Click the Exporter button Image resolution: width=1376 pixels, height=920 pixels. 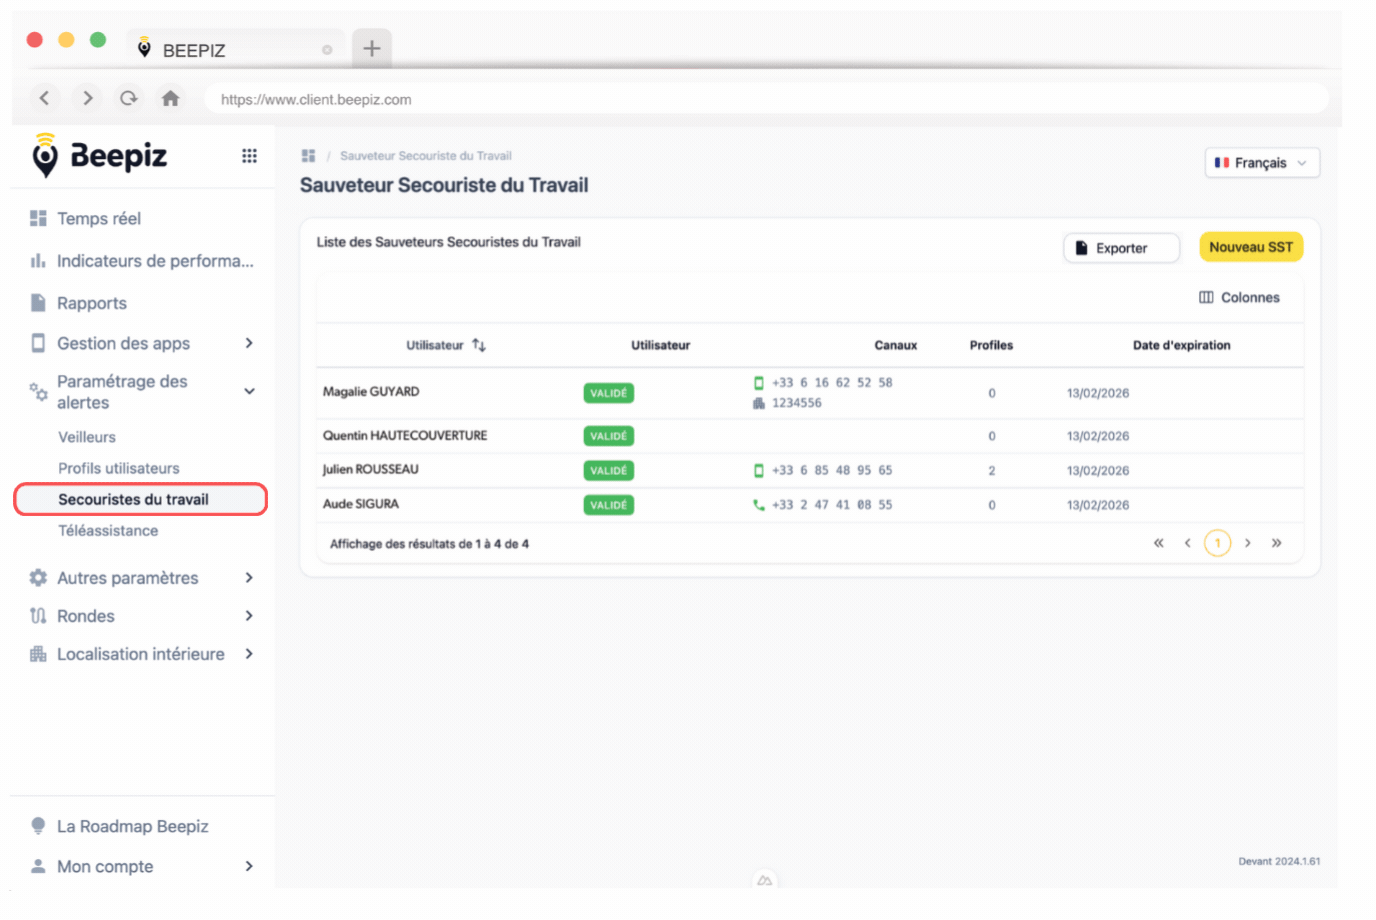coord(1121,248)
